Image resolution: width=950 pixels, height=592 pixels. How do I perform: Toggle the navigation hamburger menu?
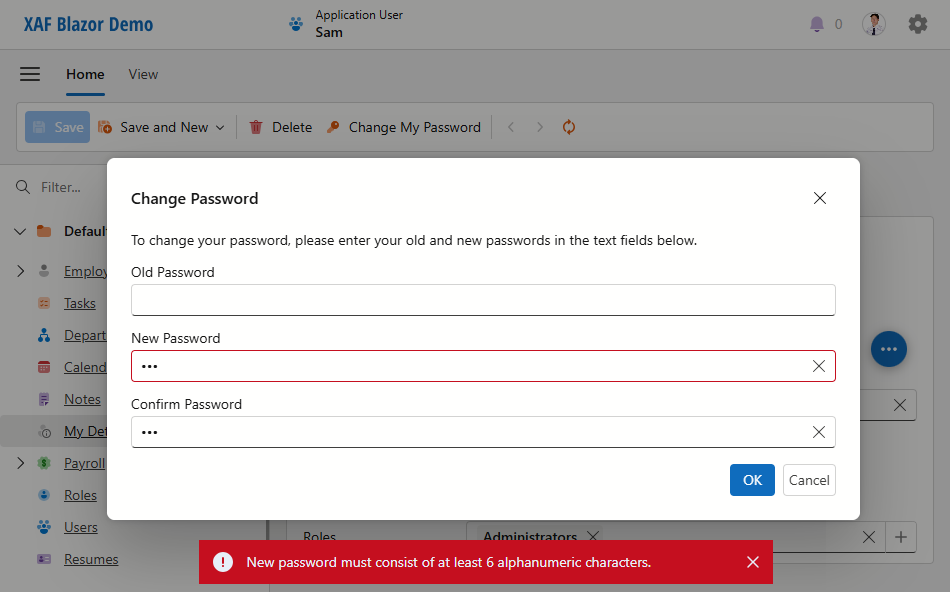[30, 74]
